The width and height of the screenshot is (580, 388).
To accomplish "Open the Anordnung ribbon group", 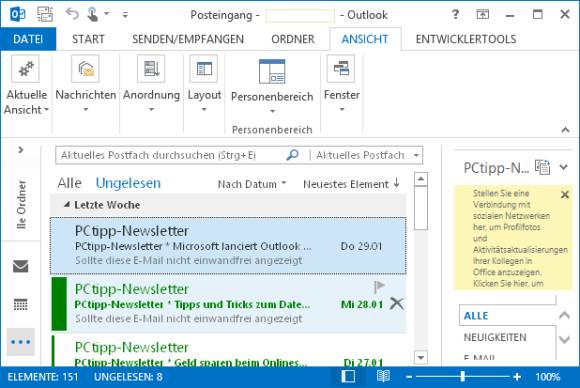I will (151, 84).
